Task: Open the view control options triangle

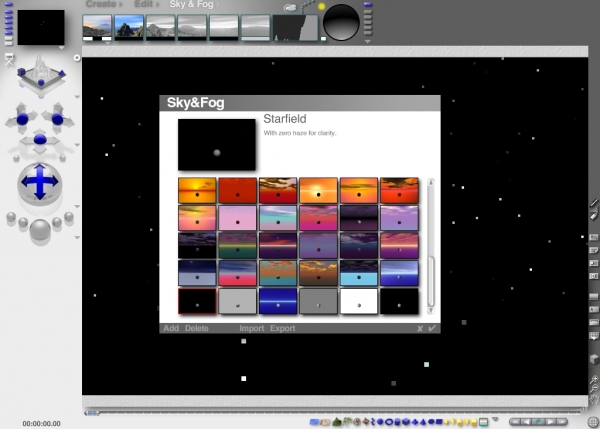Action: [77, 97]
